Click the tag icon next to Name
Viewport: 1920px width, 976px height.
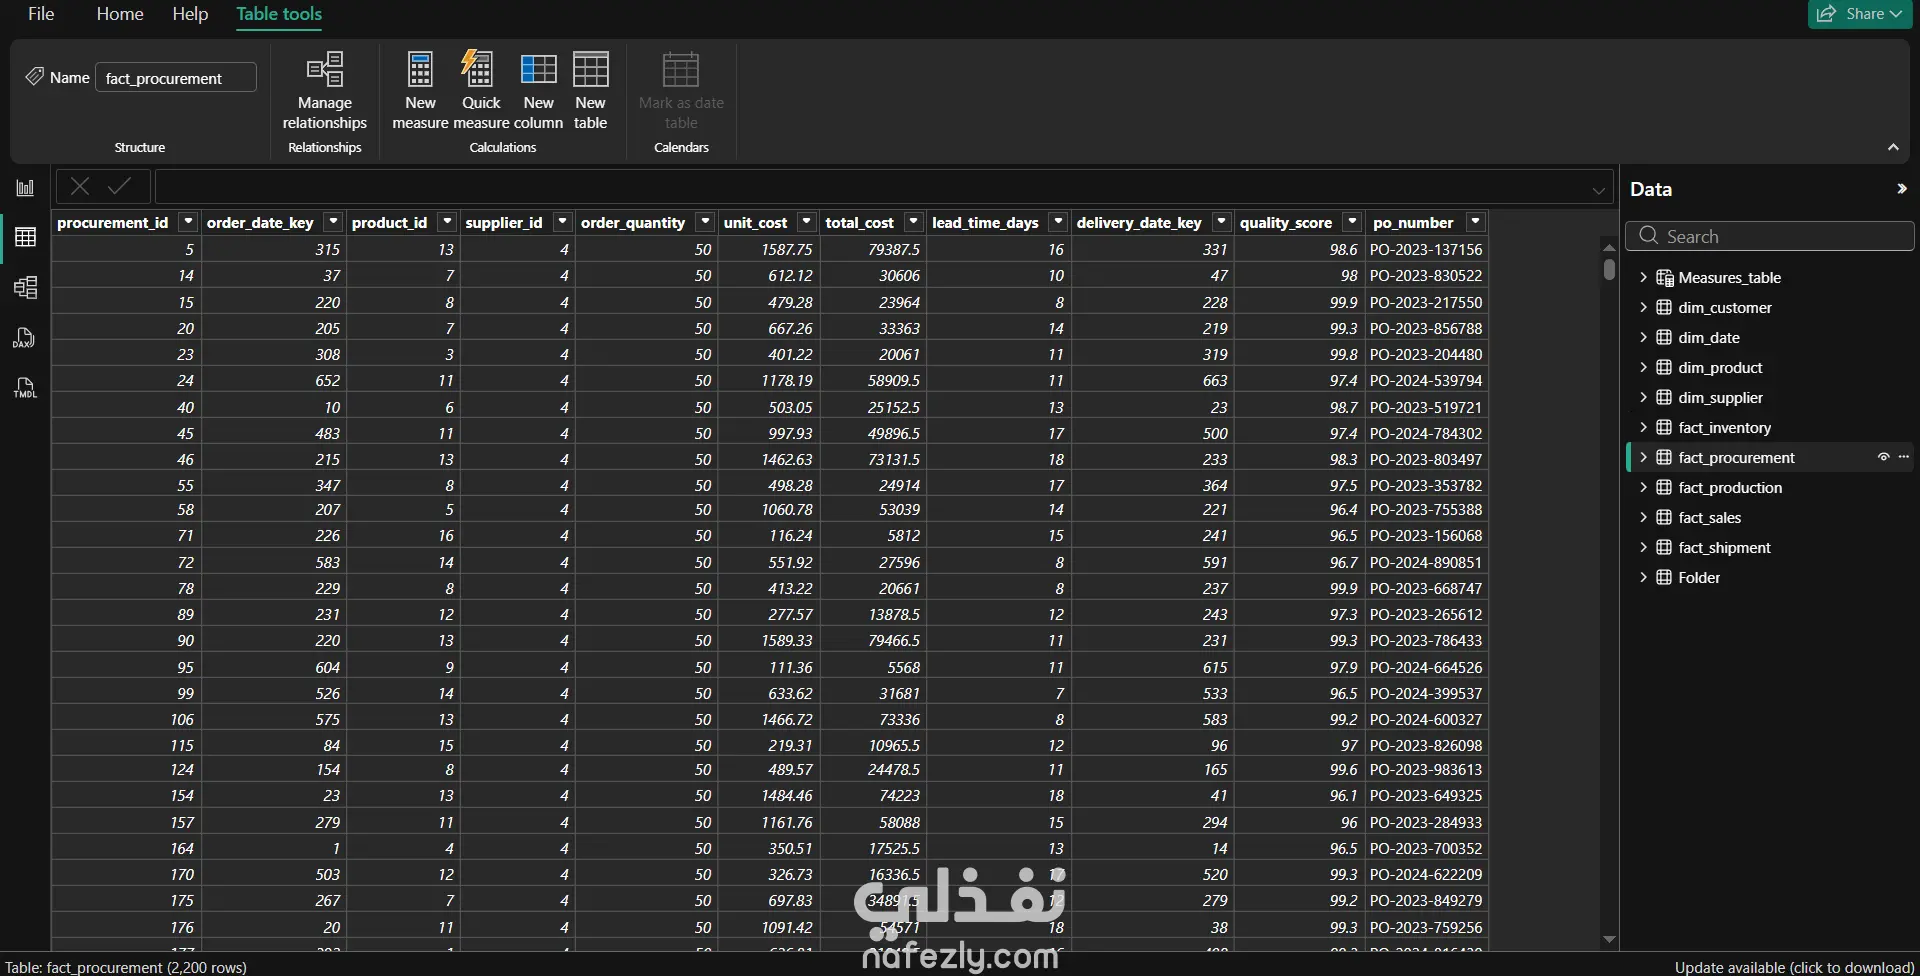(34, 77)
